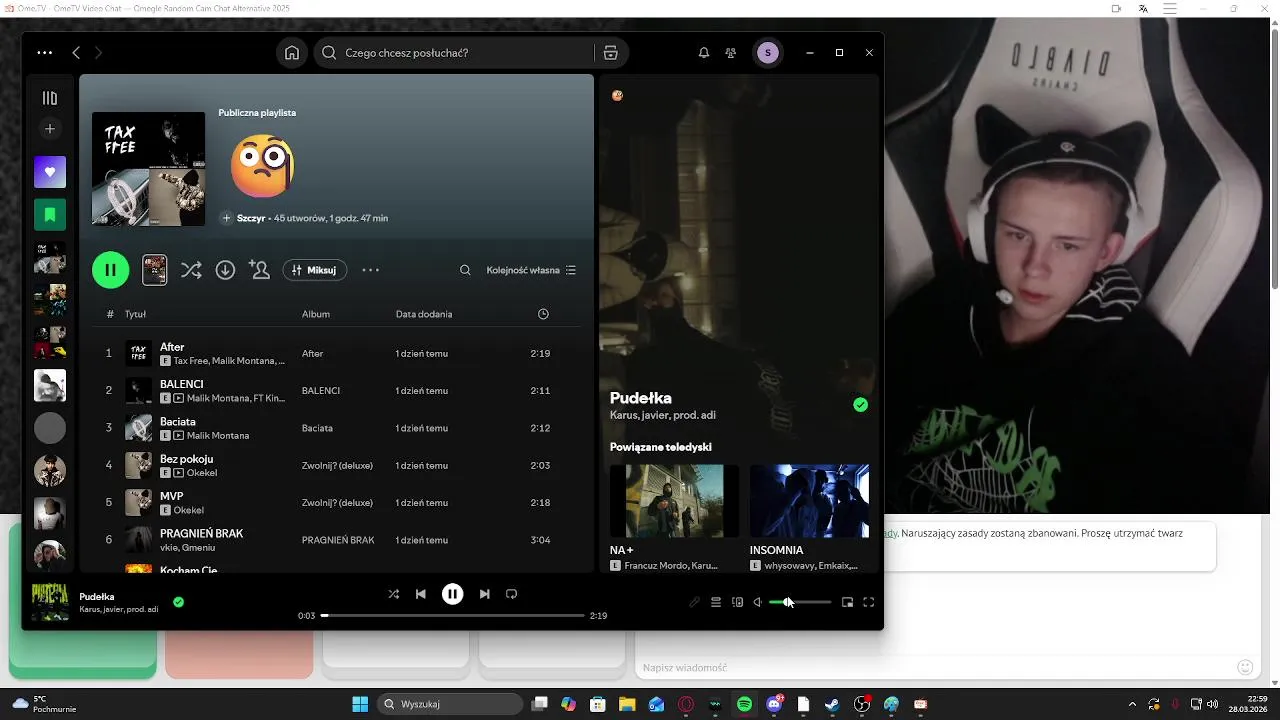
Task: Open emoji picker in OmeTV chat
Action: pyautogui.click(x=1245, y=667)
